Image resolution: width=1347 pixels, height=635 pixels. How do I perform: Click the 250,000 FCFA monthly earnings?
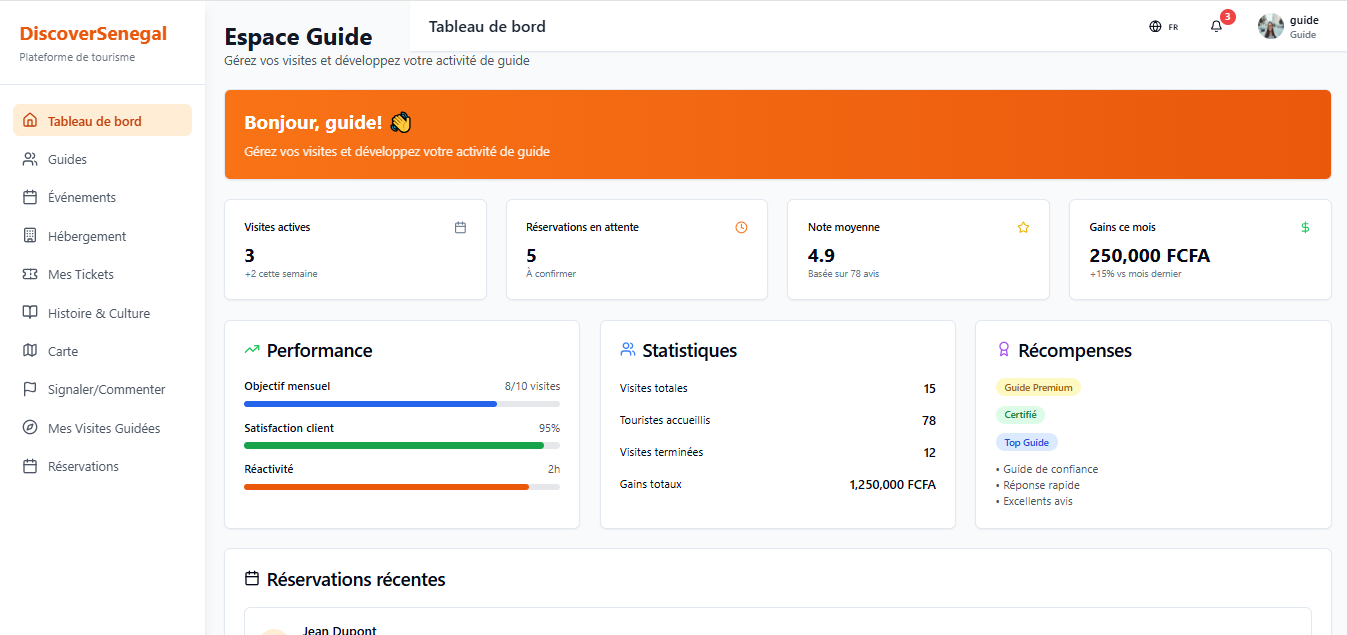coord(1149,255)
